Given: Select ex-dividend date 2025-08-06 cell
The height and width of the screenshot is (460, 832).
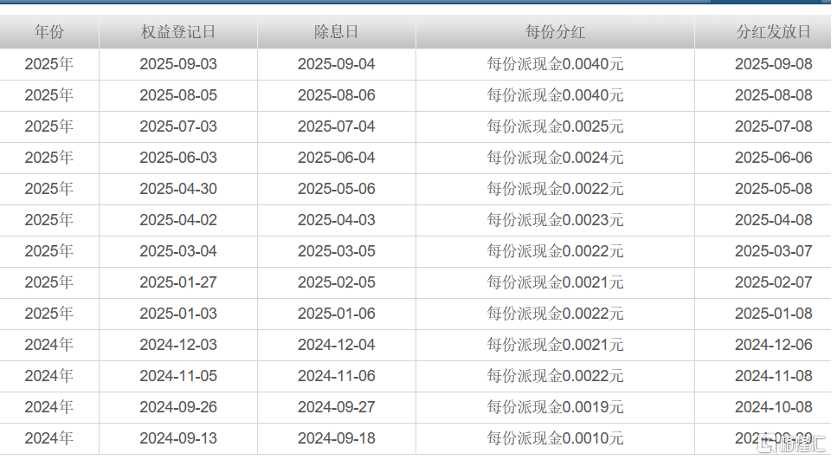Looking at the screenshot, I should 336,95.
